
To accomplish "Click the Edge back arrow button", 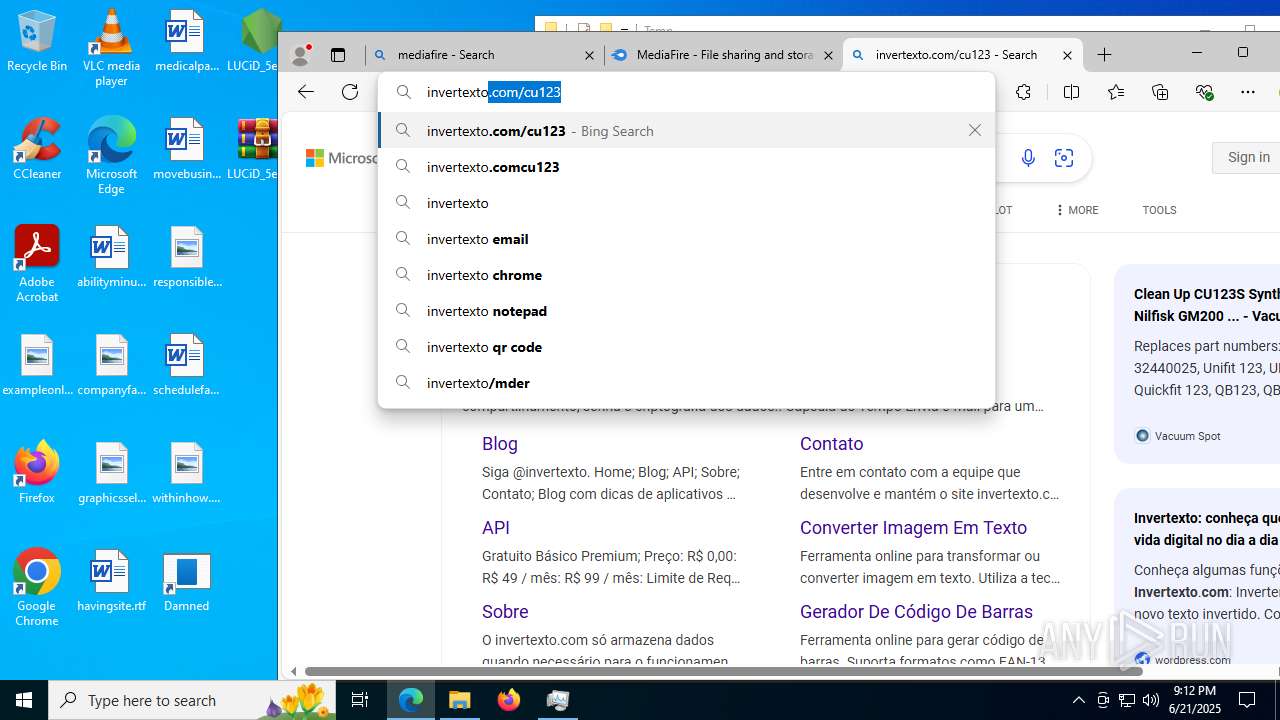I will [x=305, y=92].
